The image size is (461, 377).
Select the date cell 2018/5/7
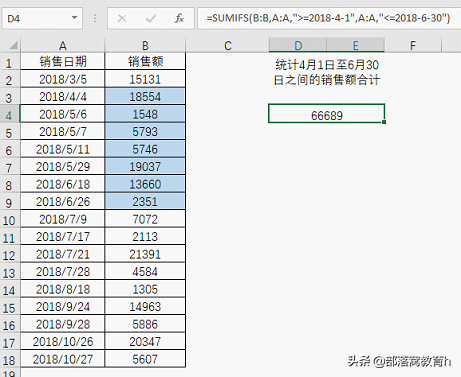click(63, 132)
